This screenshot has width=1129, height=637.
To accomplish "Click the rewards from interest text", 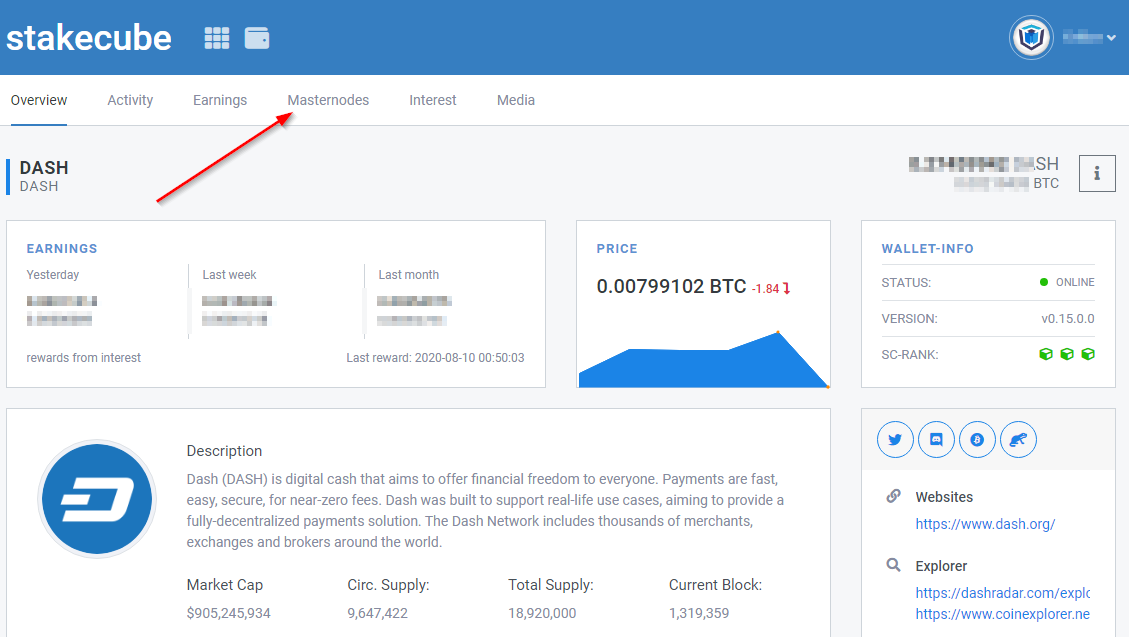I will [84, 358].
